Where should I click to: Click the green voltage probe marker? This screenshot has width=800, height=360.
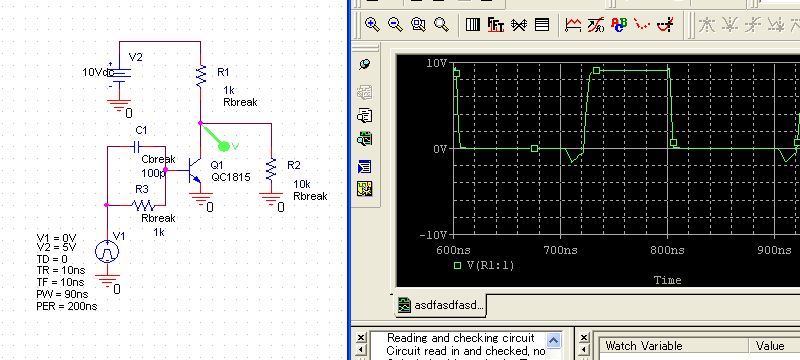[224, 146]
